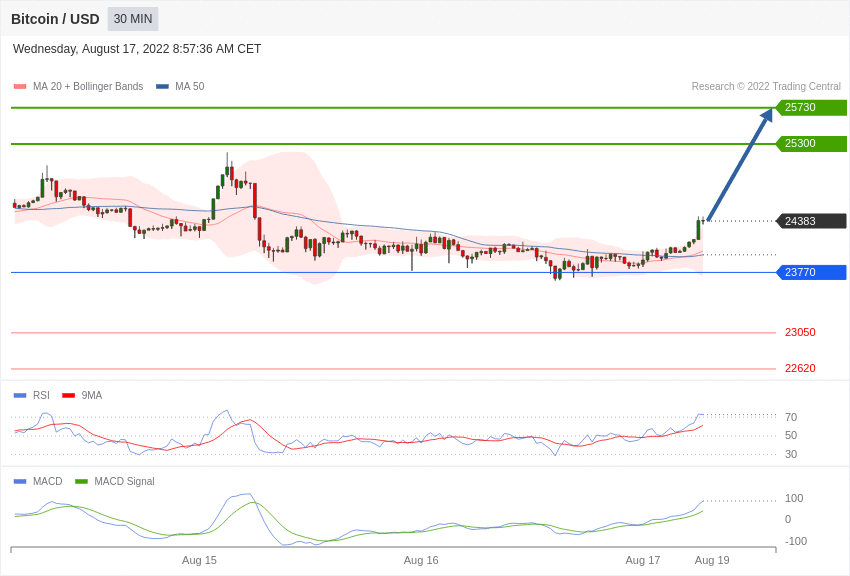Viewport: 850px width, 576px height.
Task: Click the pink MA 20 + Bollinger Bands legend swatch
Action: point(20,86)
